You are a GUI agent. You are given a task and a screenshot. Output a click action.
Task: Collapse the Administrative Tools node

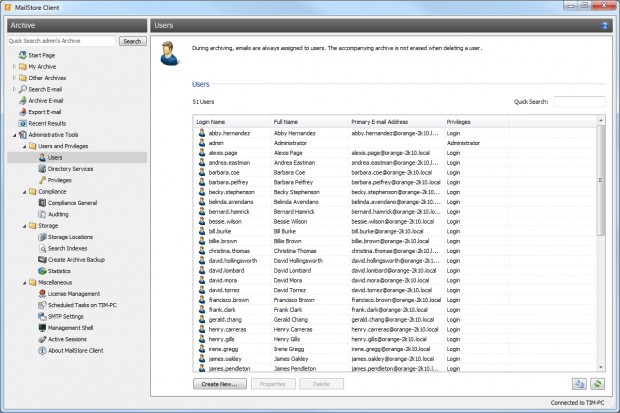(x=15, y=135)
